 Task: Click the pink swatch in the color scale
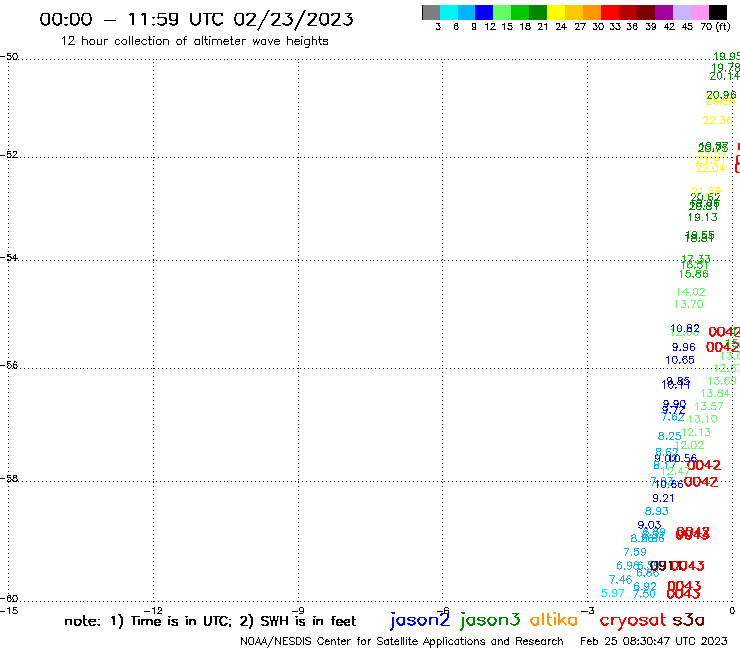[699, 12]
